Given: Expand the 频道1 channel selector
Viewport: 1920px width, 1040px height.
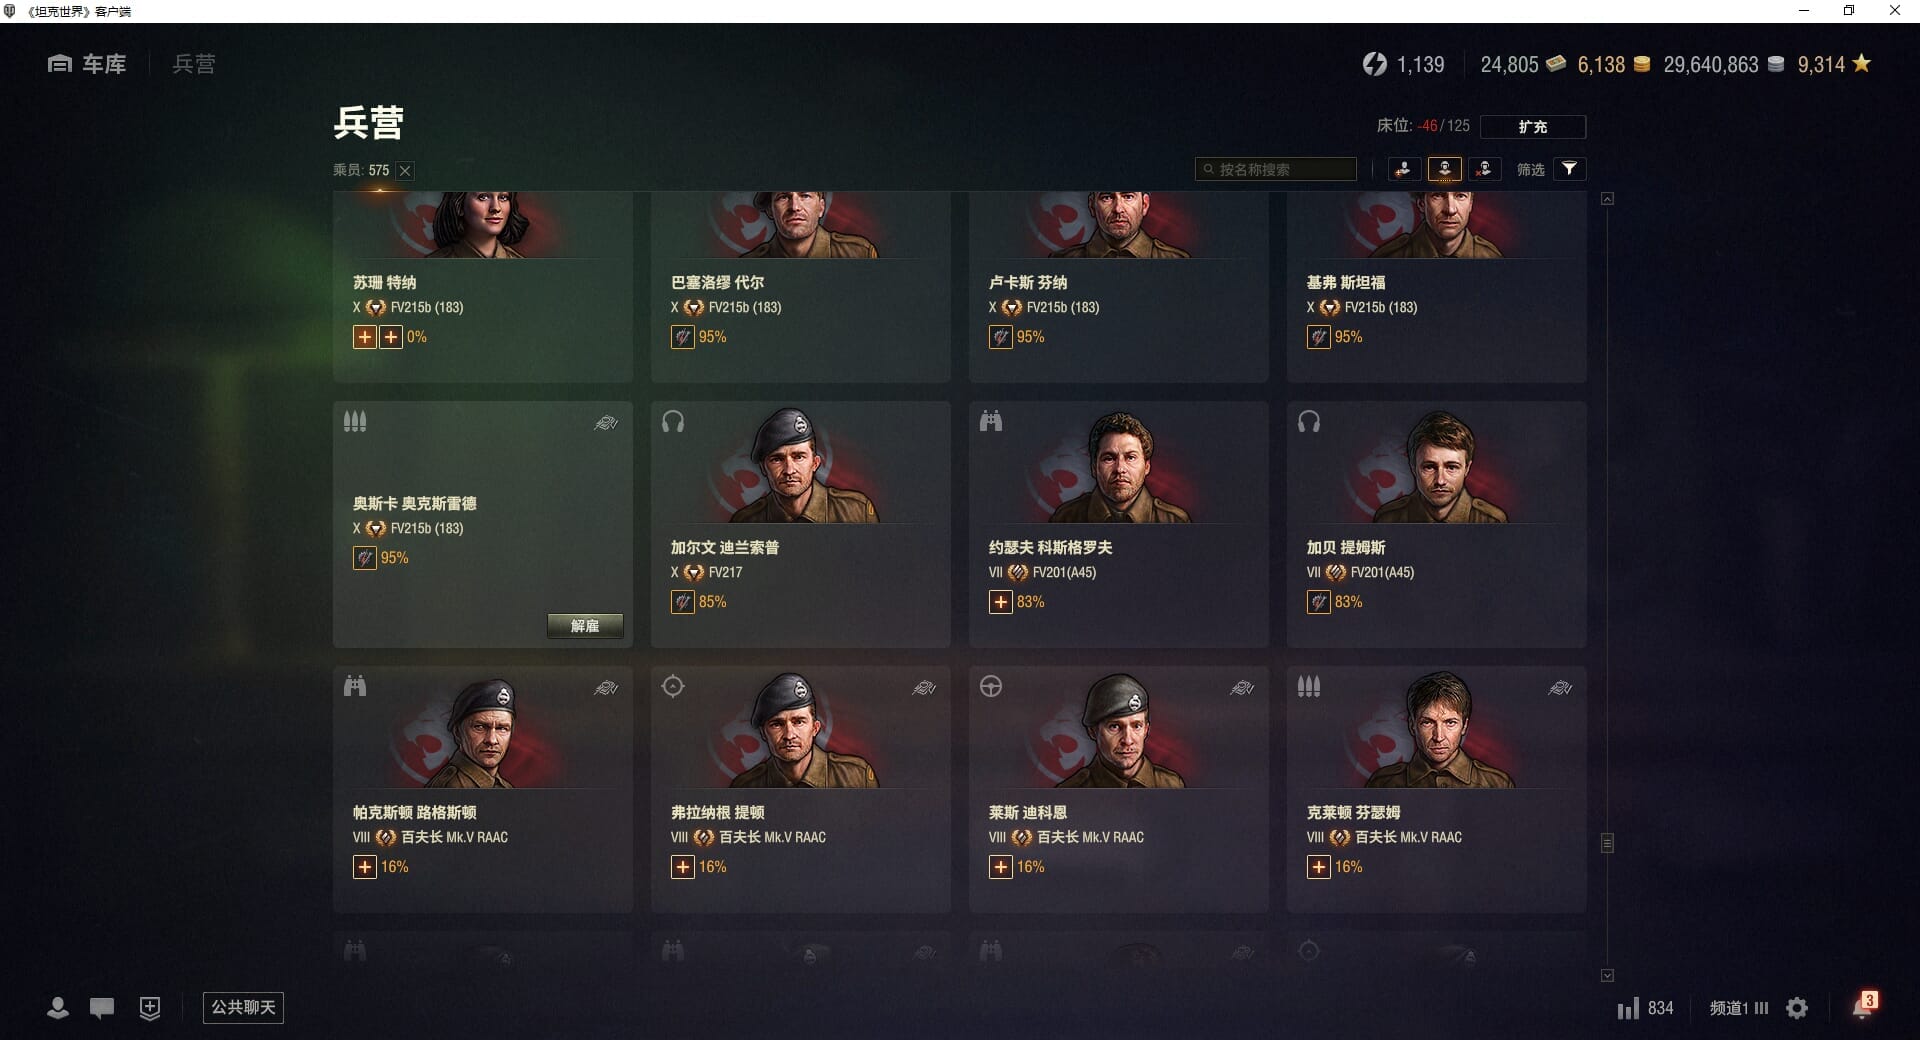Looking at the screenshot, I should coord(1739,1008).
